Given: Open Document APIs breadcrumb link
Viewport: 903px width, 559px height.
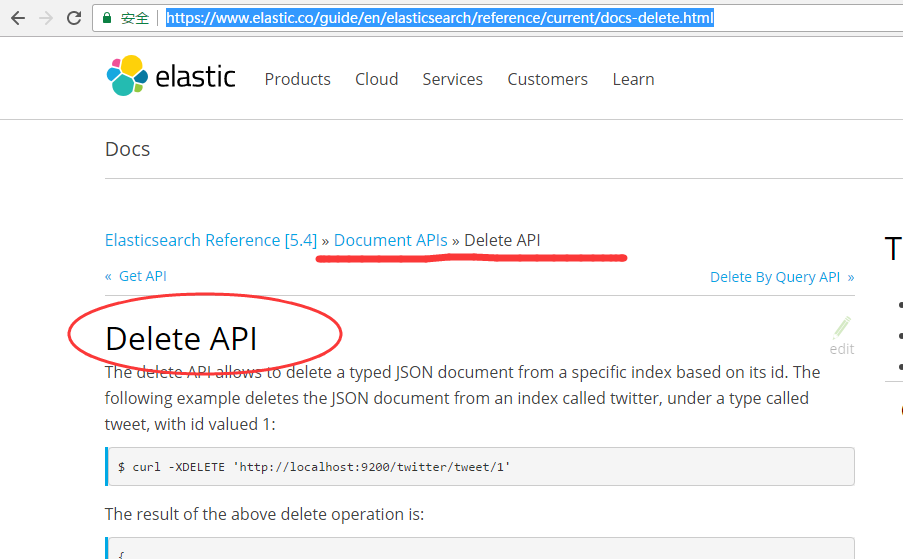Looking at the screenshot, I should (390, 240).
